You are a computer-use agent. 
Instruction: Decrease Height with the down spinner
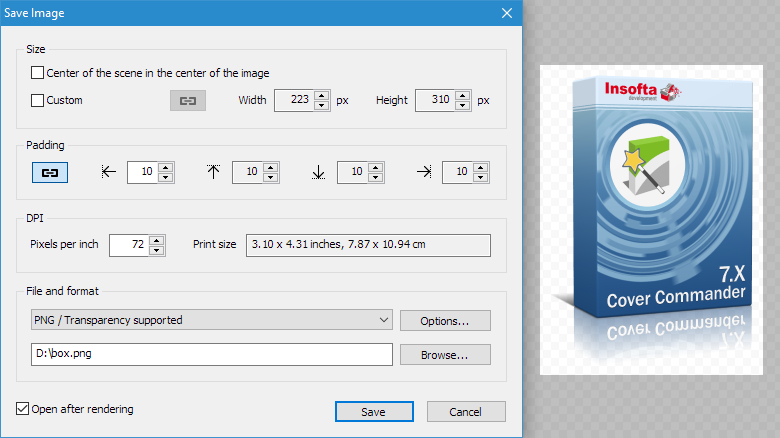[463, 106]
